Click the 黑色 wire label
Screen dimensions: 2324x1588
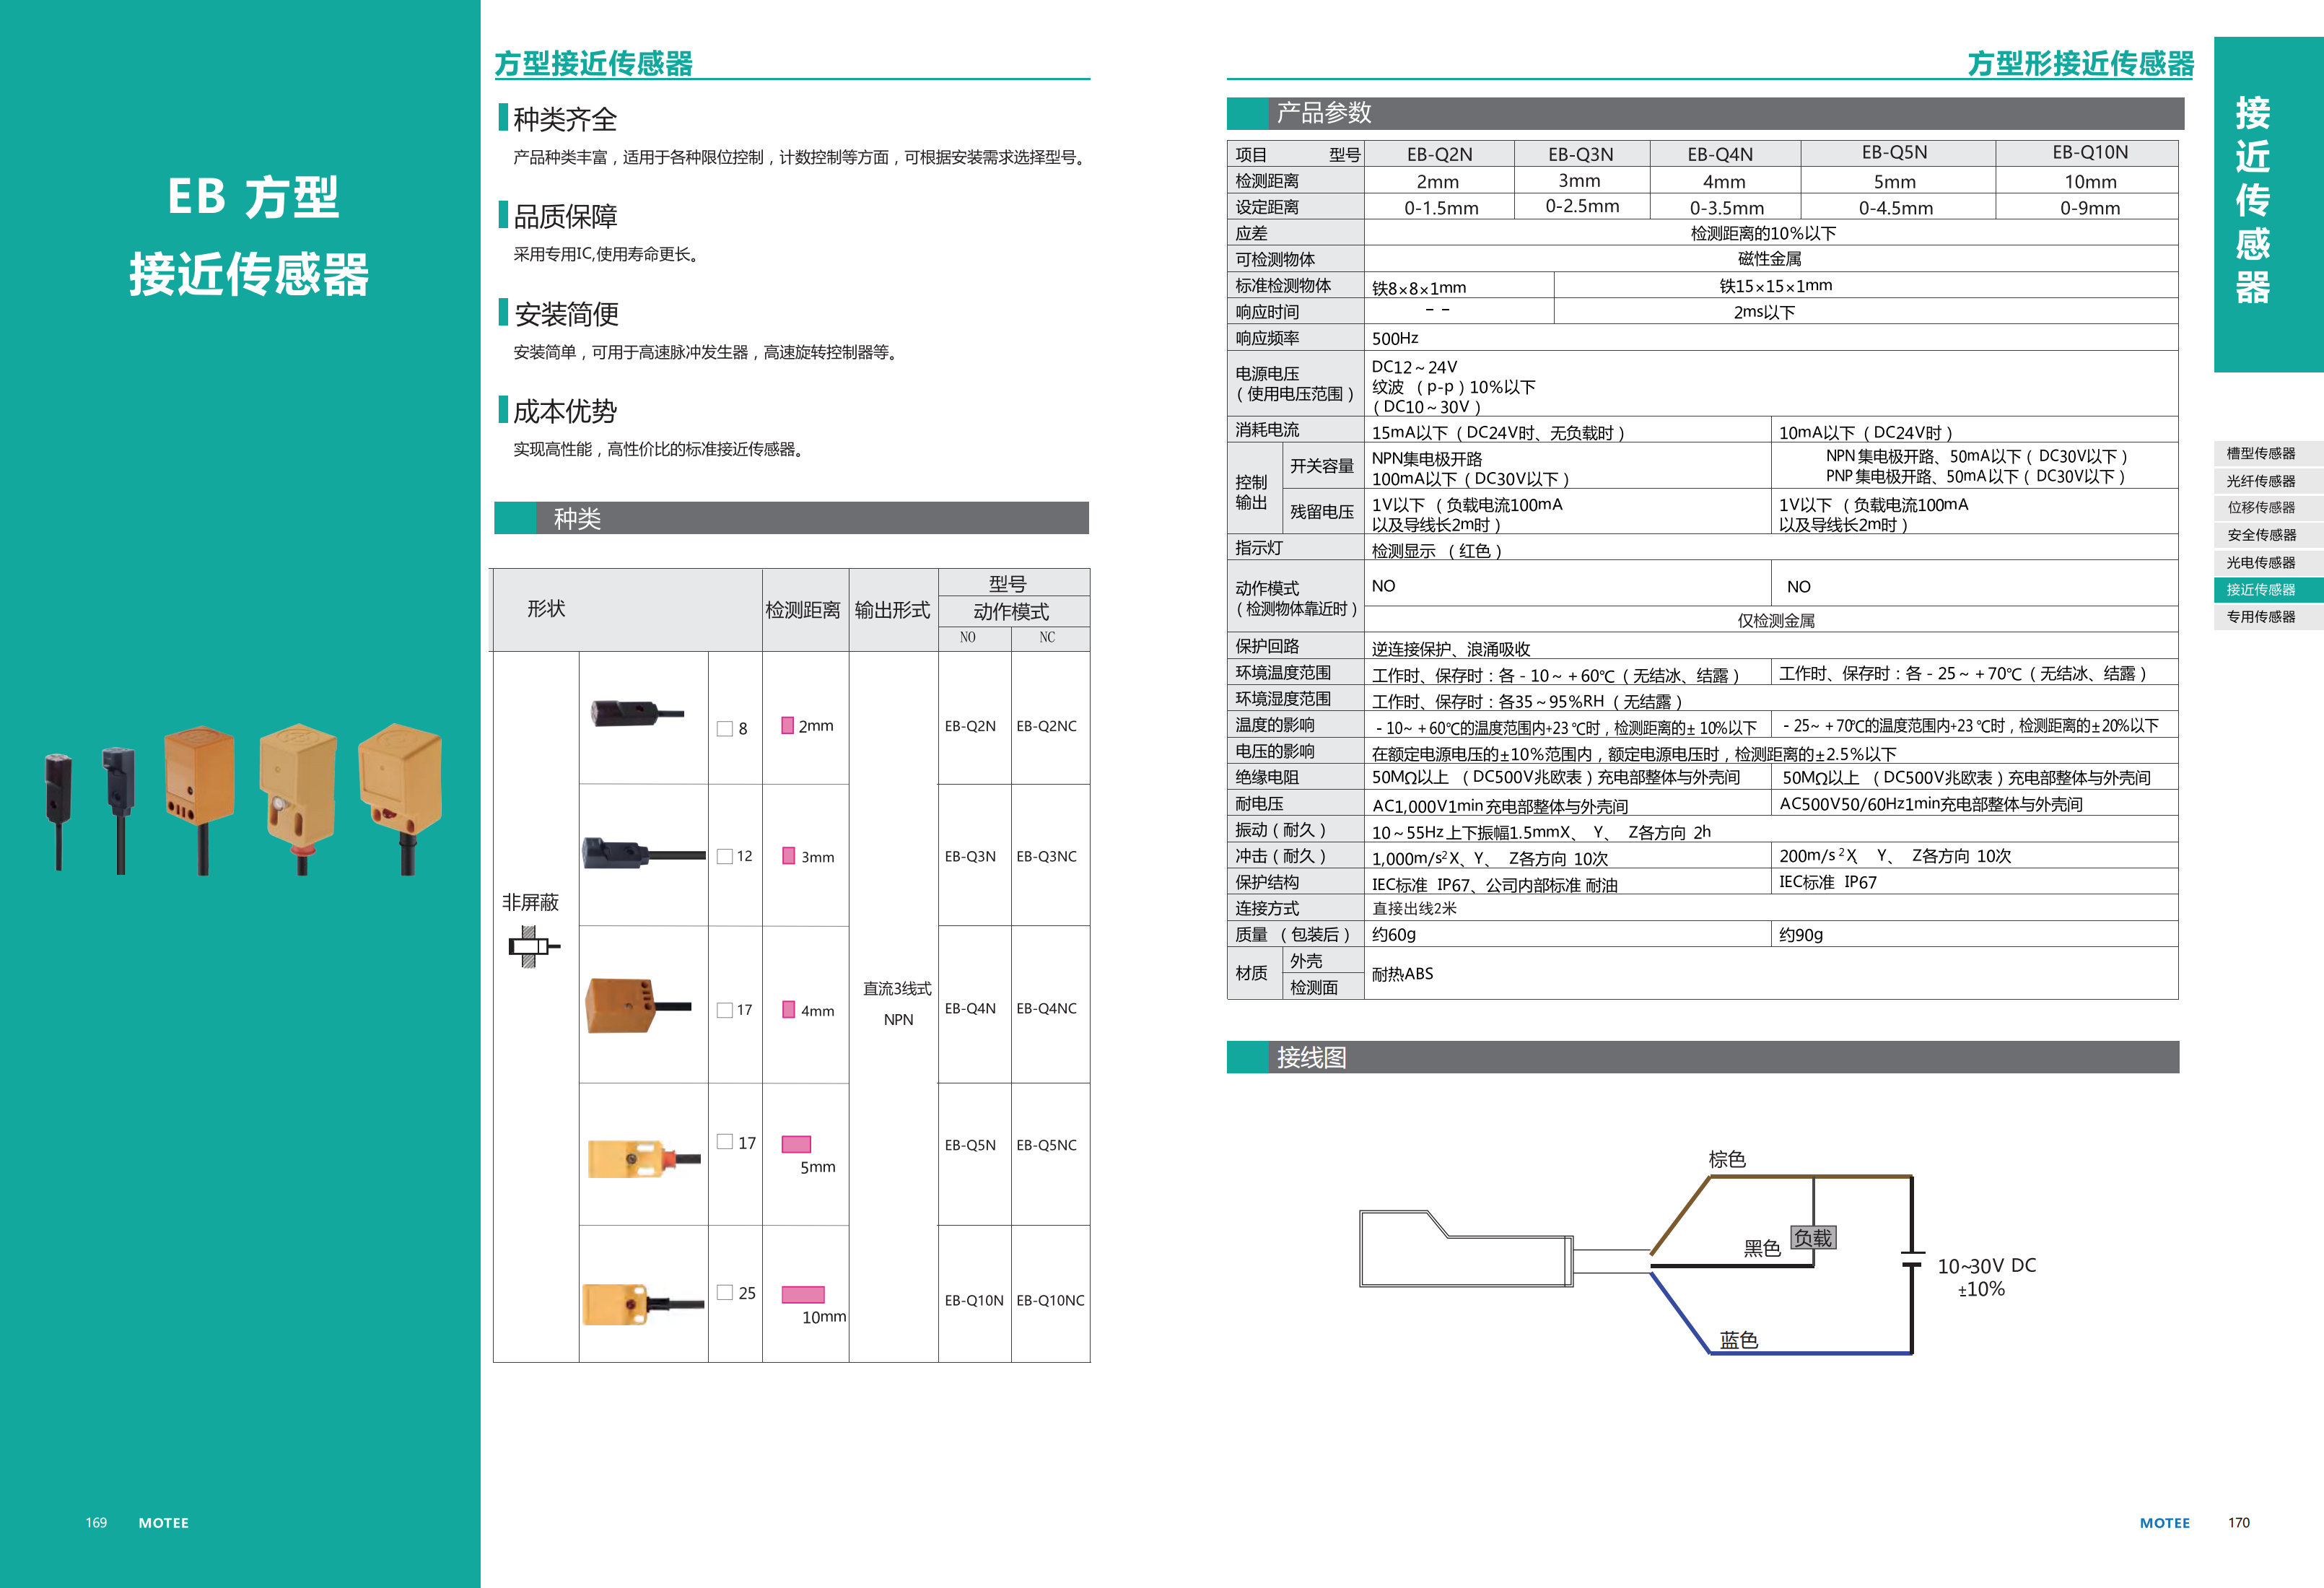click(x=1762, y=1248)
